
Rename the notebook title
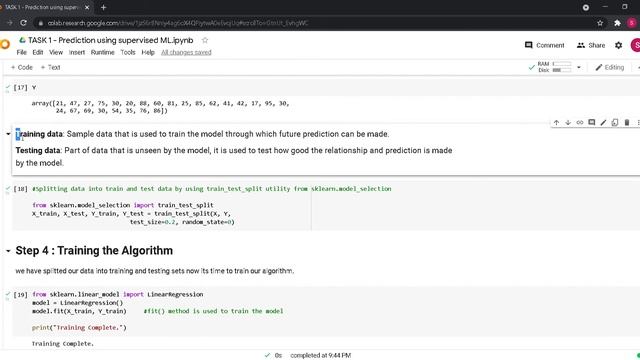click(x=111, y=40)
